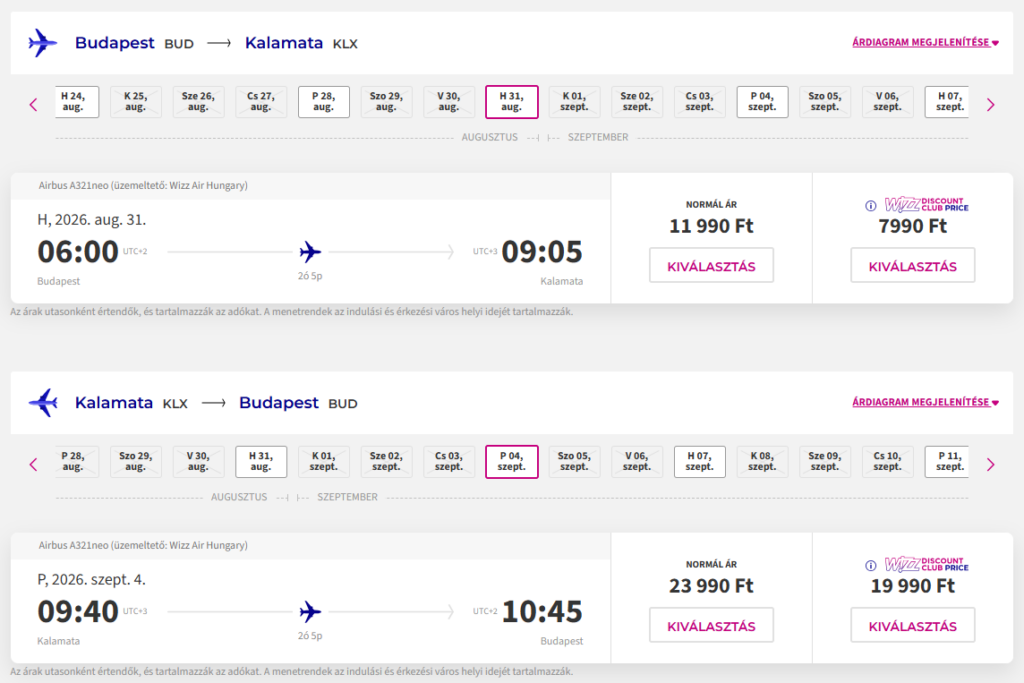This screenshot has height=683, width=1024.
Task: Choose discount club 19 990 Ft return Kiválasztás
Action: click(x=912, y=626)
